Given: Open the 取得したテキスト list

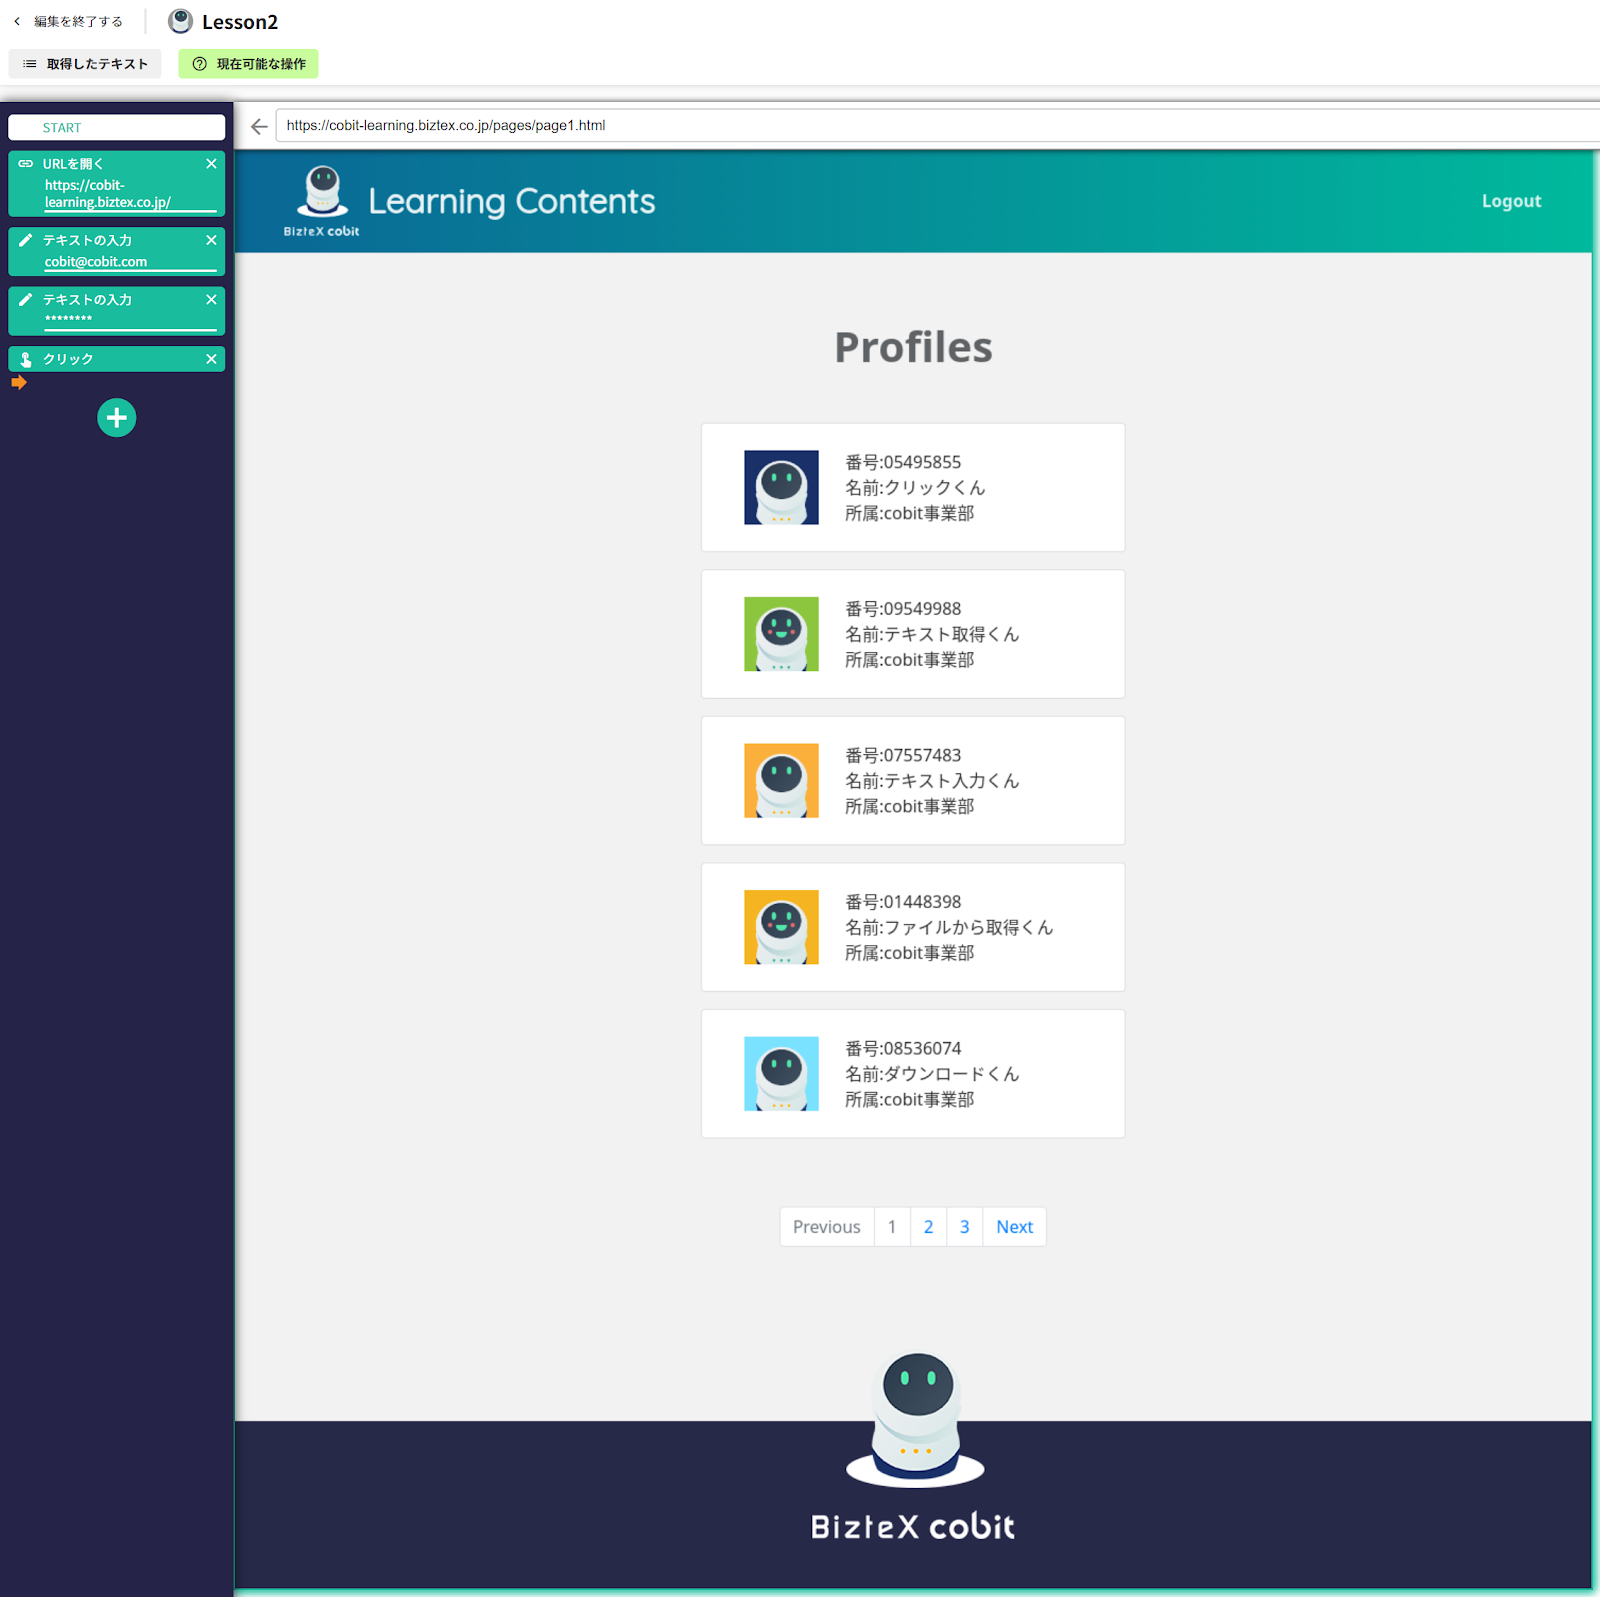Looking at the screenshot, I should pos(85,64).
